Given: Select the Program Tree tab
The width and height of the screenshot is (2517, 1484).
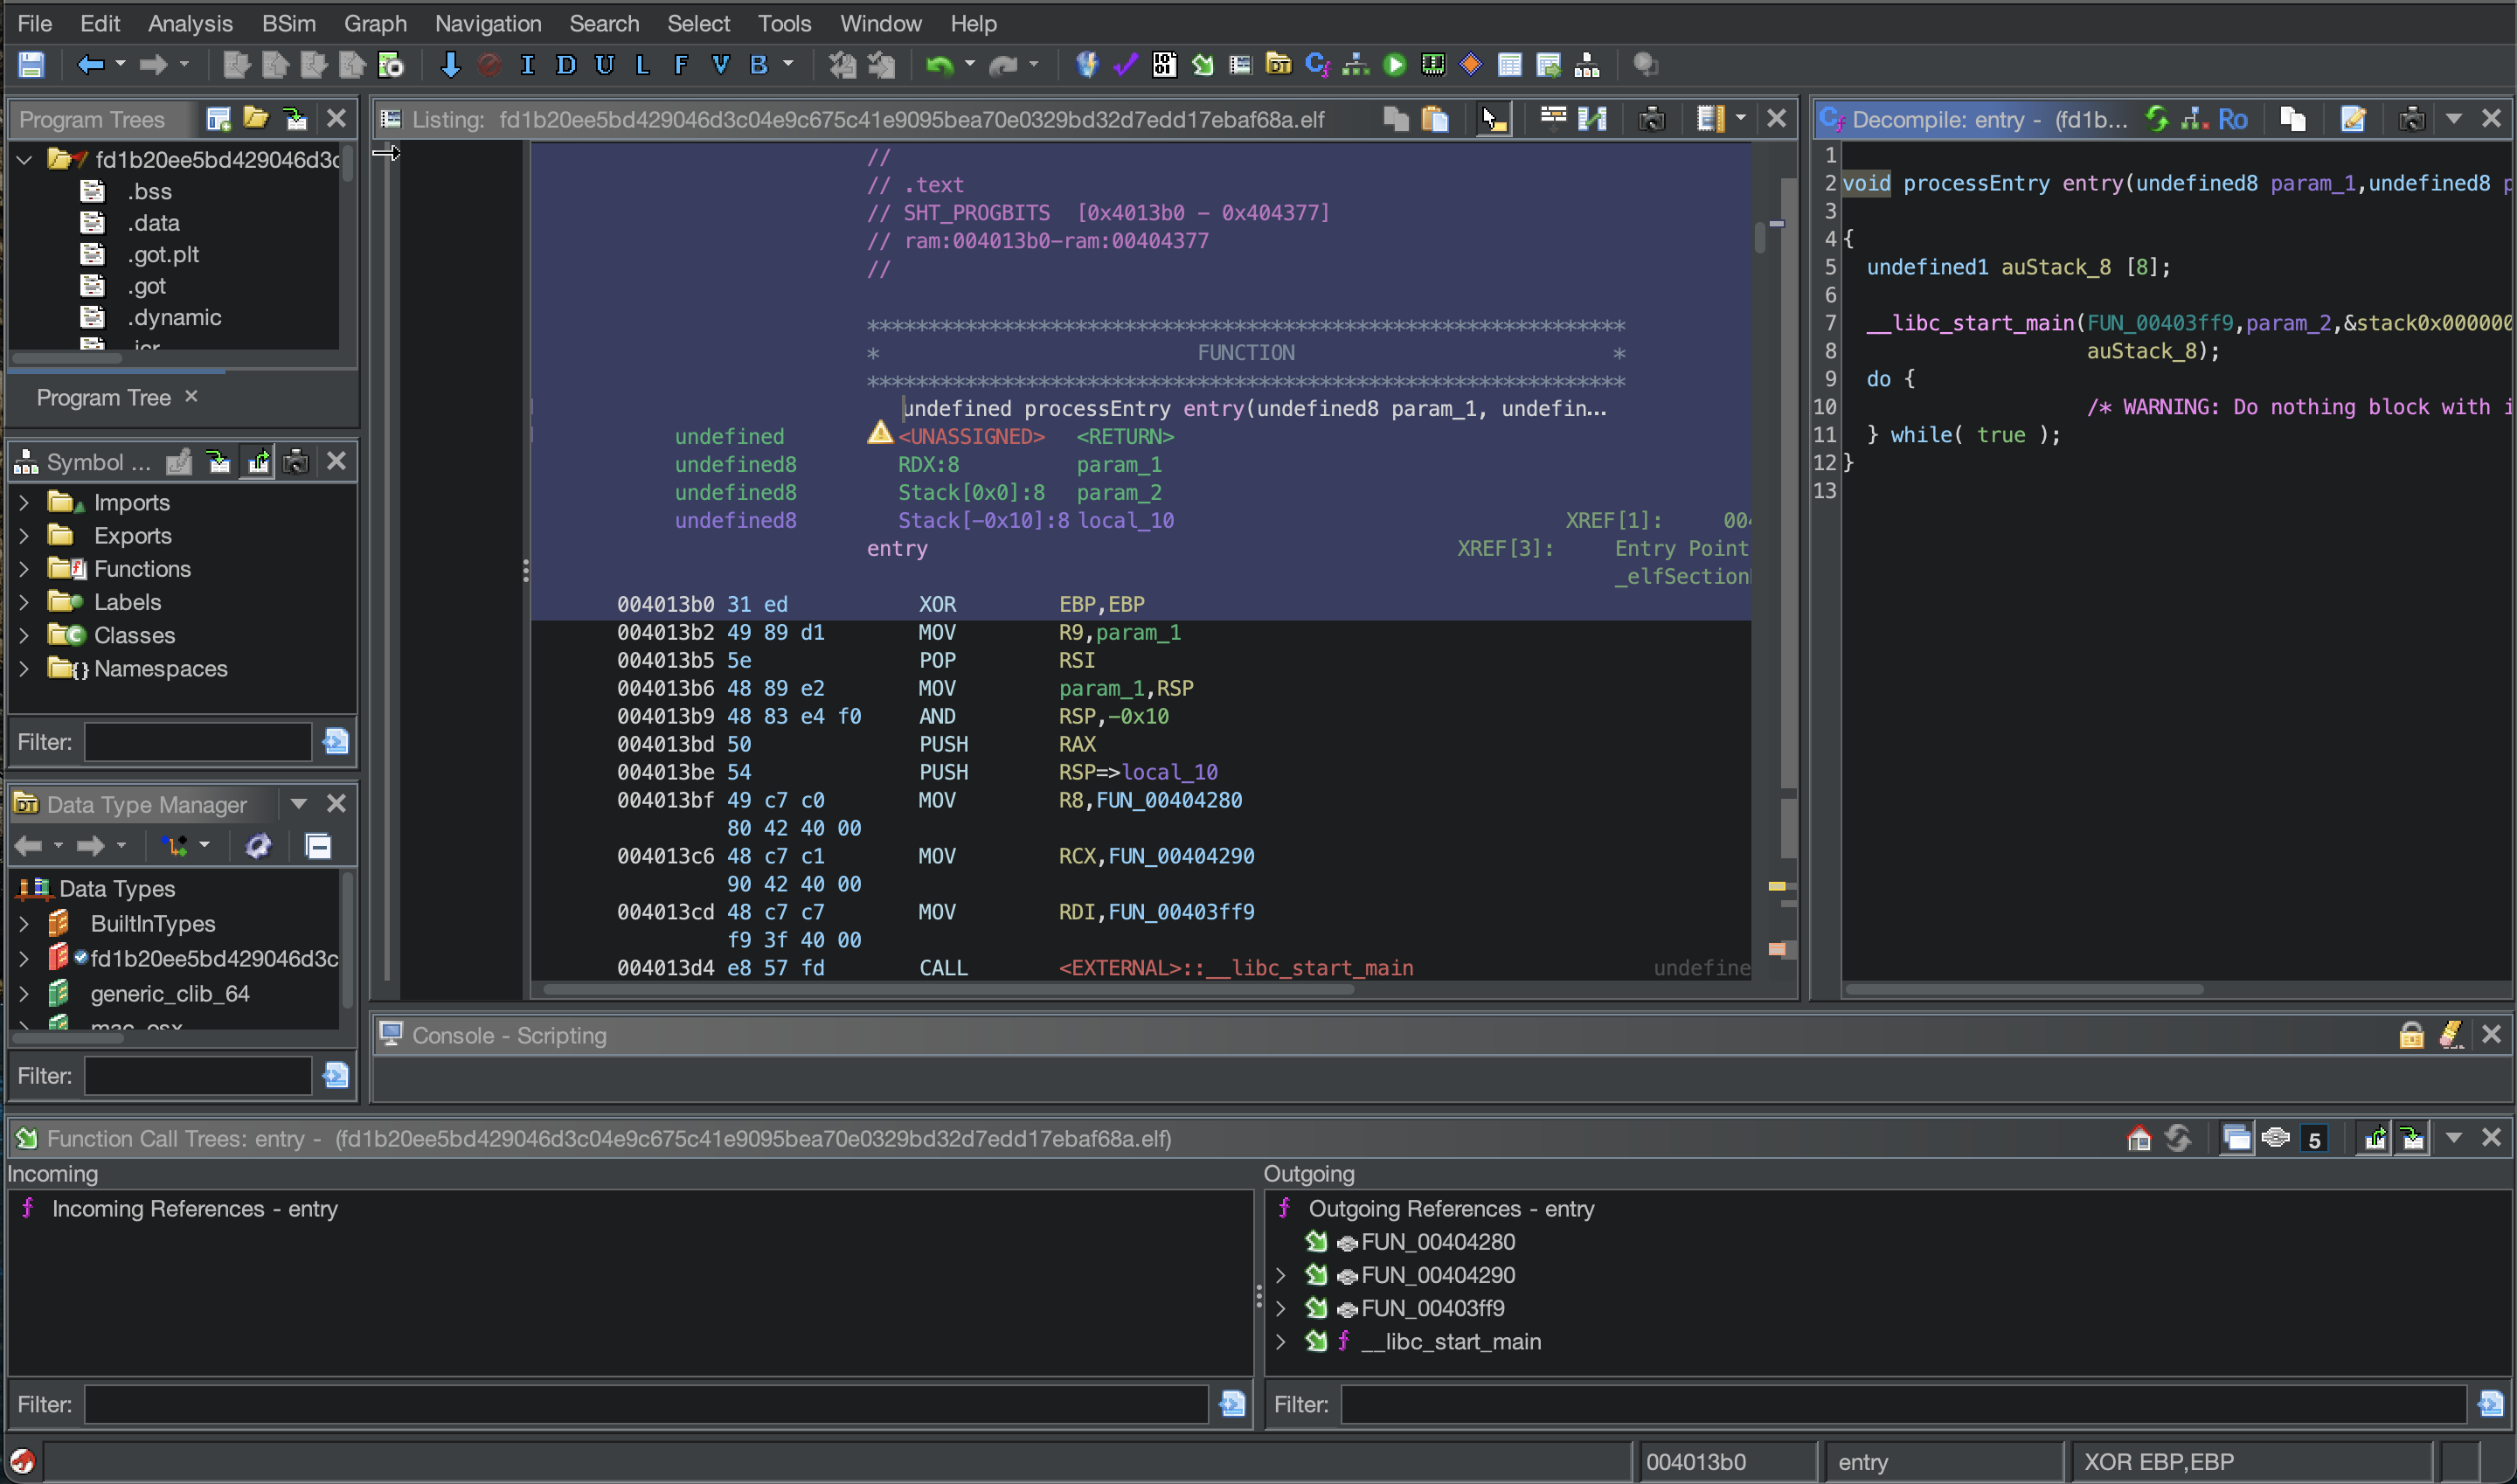Looking at the screenshot, I should coord(104,397).
